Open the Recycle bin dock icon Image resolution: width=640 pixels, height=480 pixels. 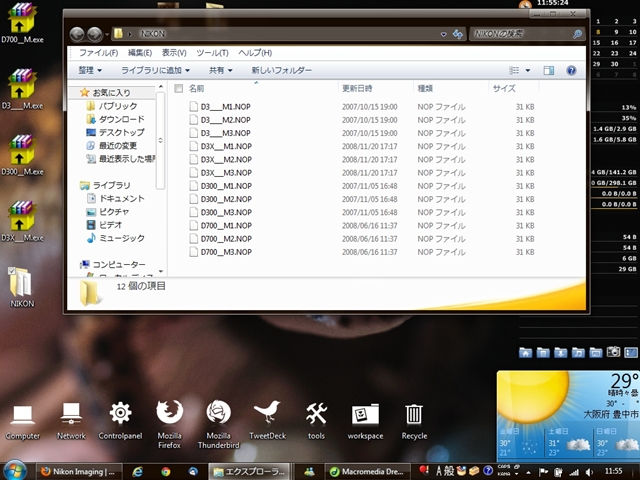pyautogui.click(x=414, y=413)
